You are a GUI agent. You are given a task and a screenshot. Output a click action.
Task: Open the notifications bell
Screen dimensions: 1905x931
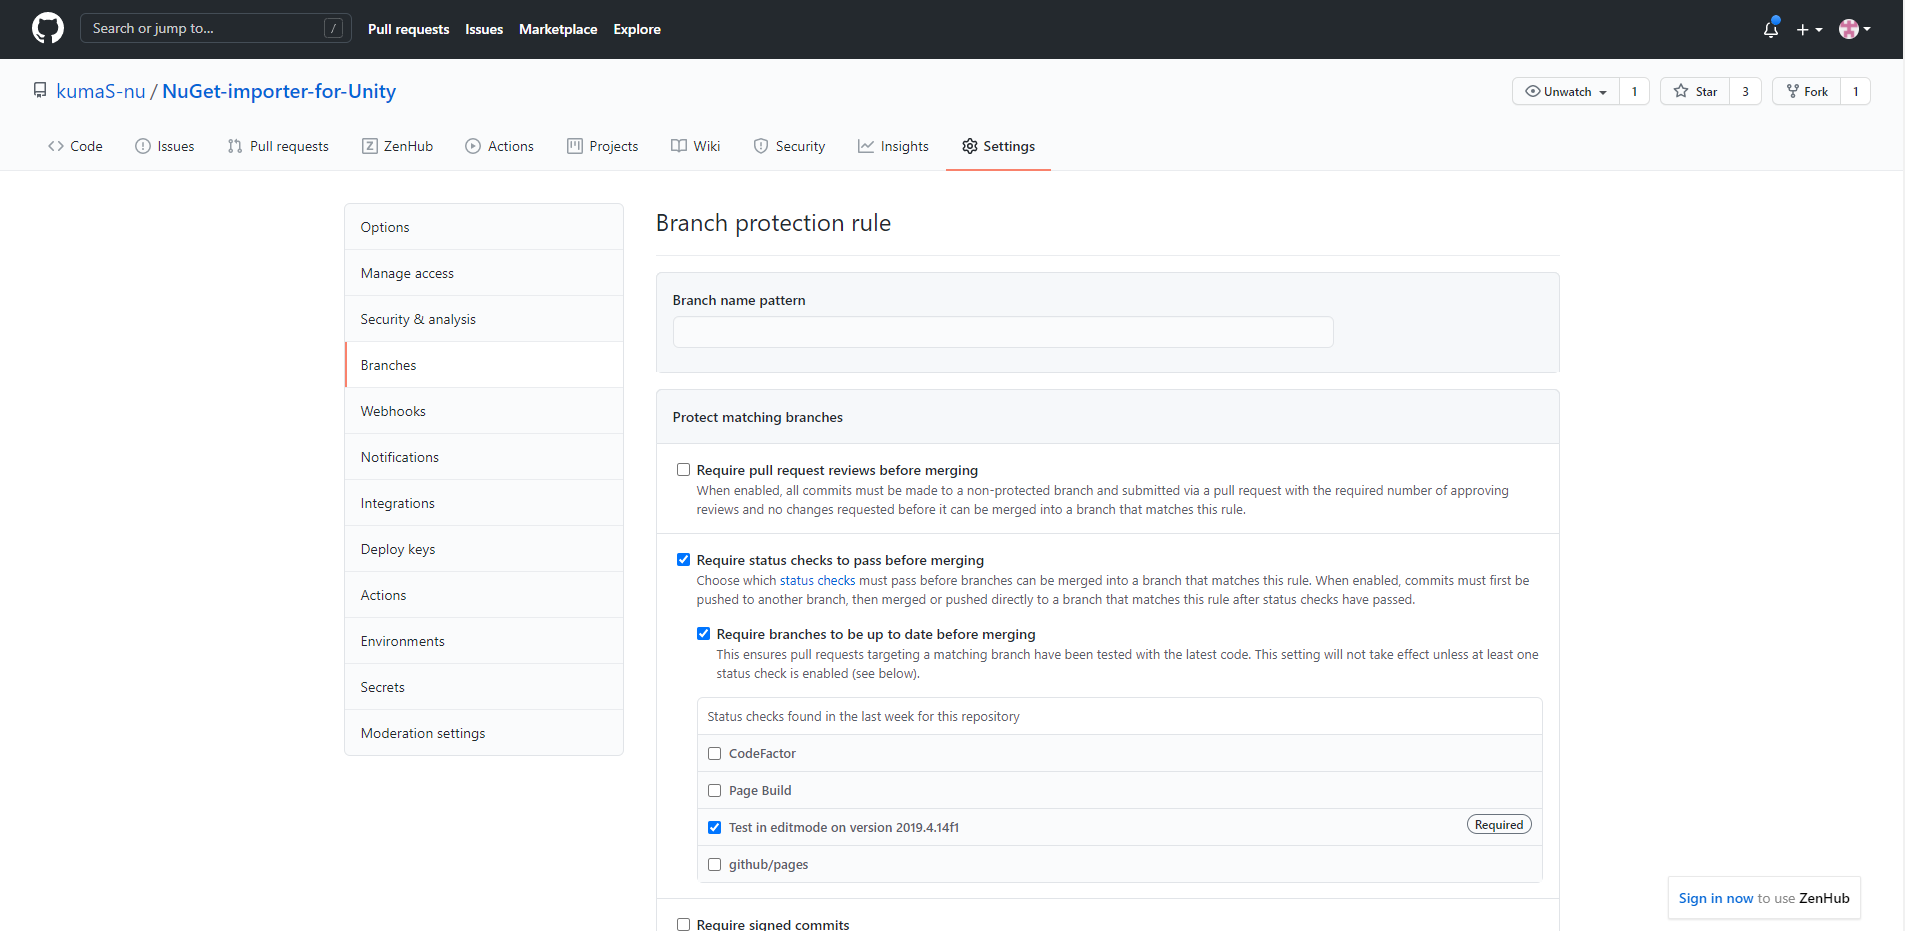tap(1770, 29)
